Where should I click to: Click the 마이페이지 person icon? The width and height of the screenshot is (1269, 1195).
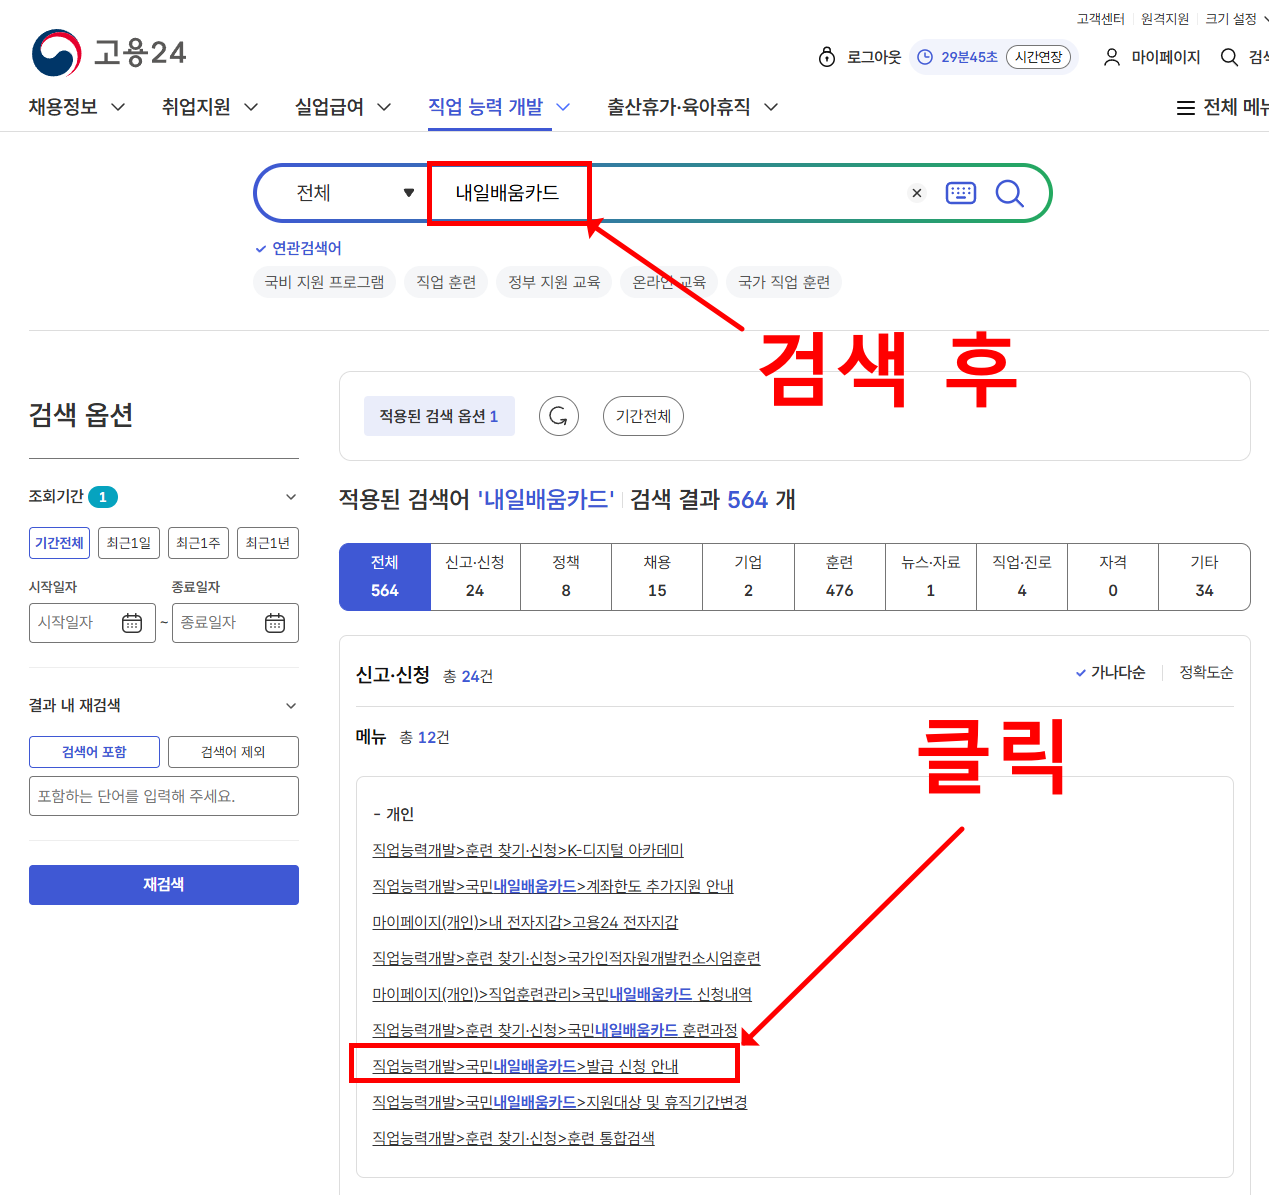(1111, 57)
